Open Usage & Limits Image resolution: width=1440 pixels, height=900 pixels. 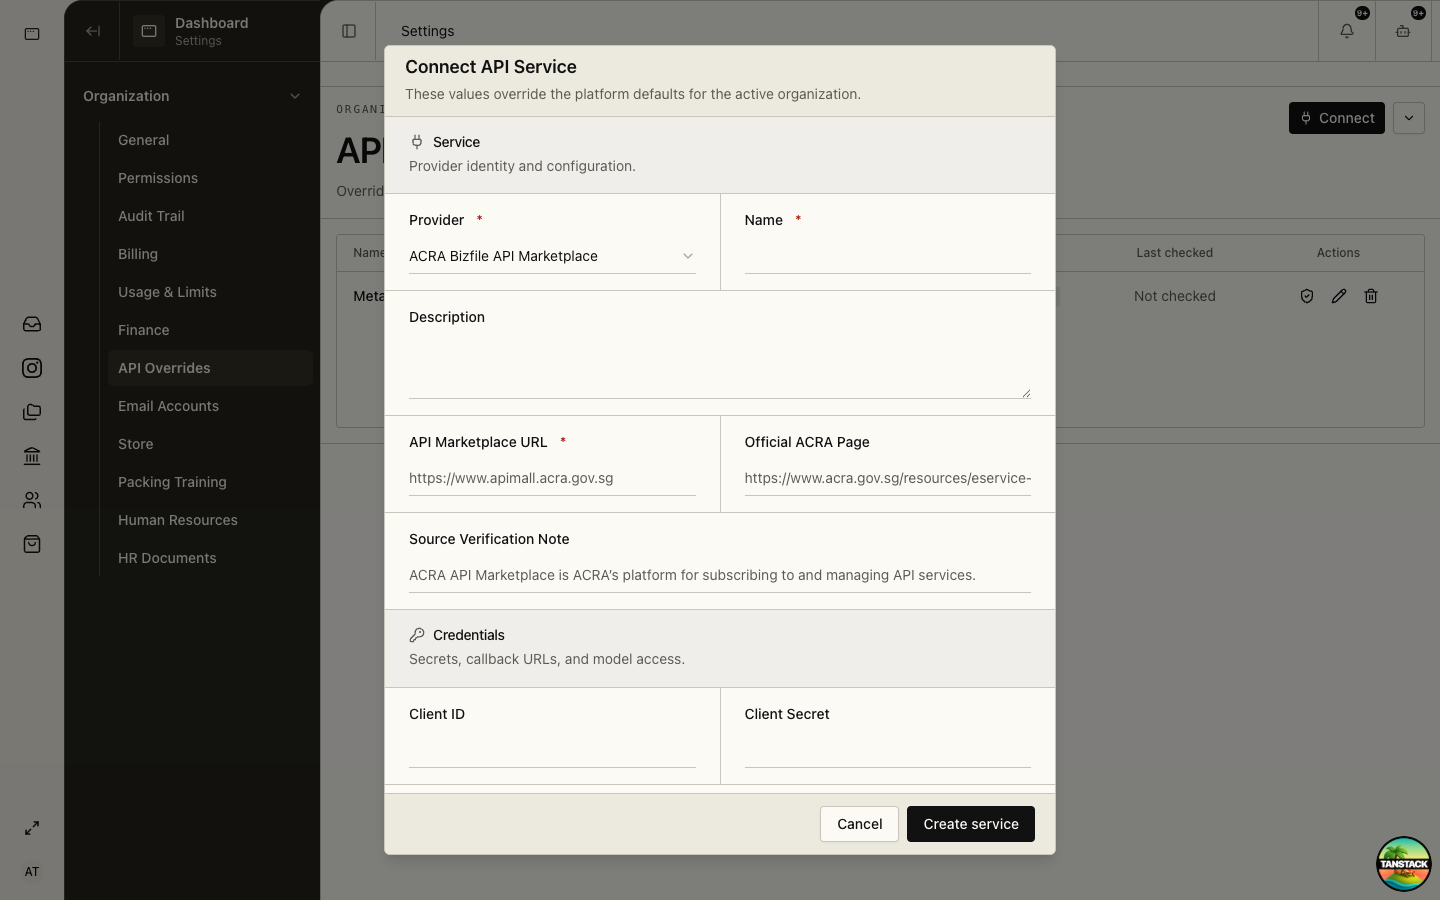point(210,292)
